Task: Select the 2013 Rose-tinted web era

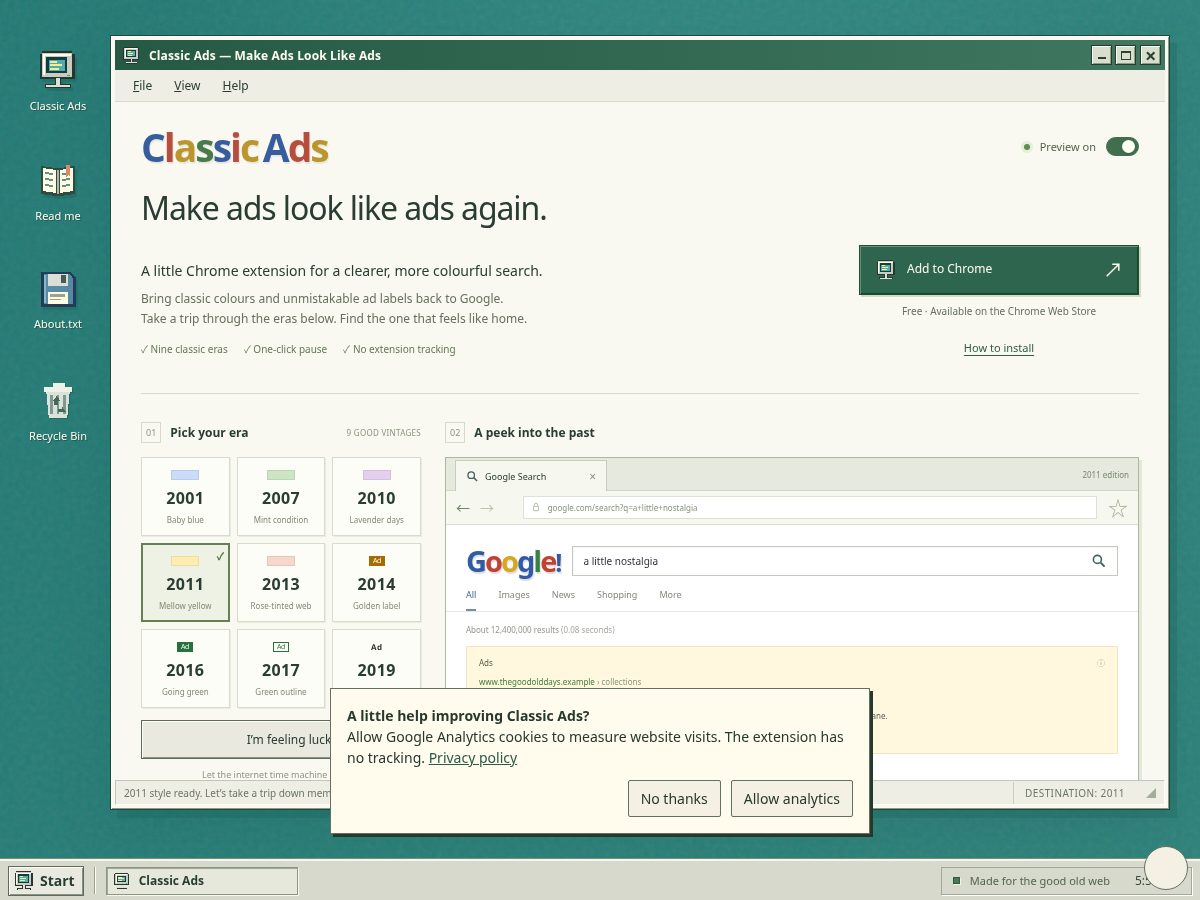Action: [281, 582]
